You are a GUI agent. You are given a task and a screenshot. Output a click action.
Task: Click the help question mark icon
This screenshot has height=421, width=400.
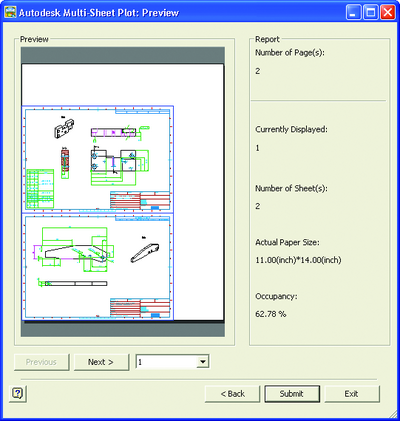(18, 393)
